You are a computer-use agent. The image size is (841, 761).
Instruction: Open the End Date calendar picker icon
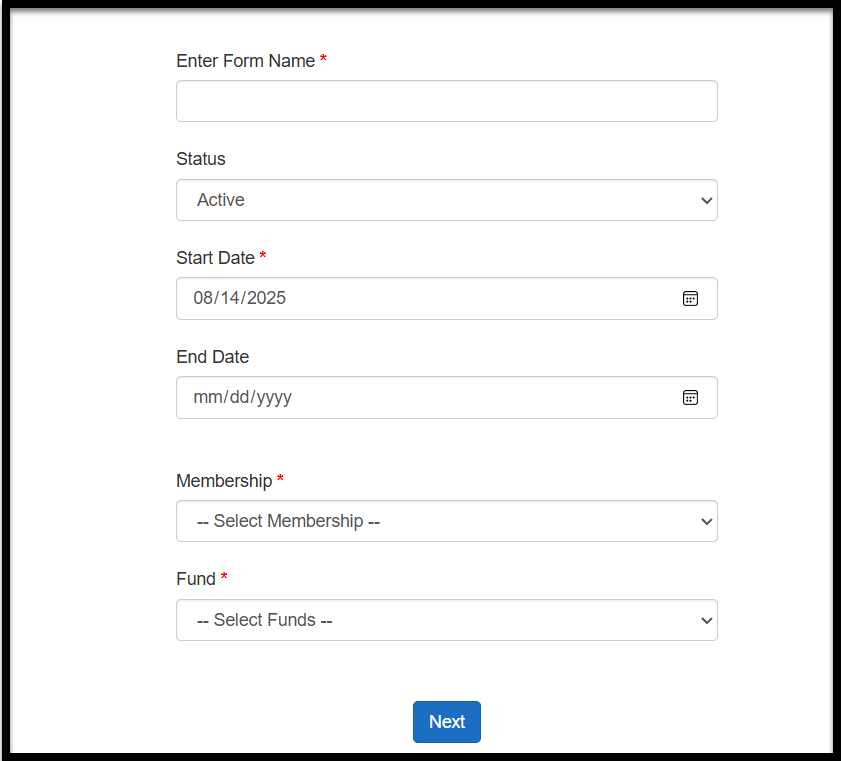coord(690,397)
